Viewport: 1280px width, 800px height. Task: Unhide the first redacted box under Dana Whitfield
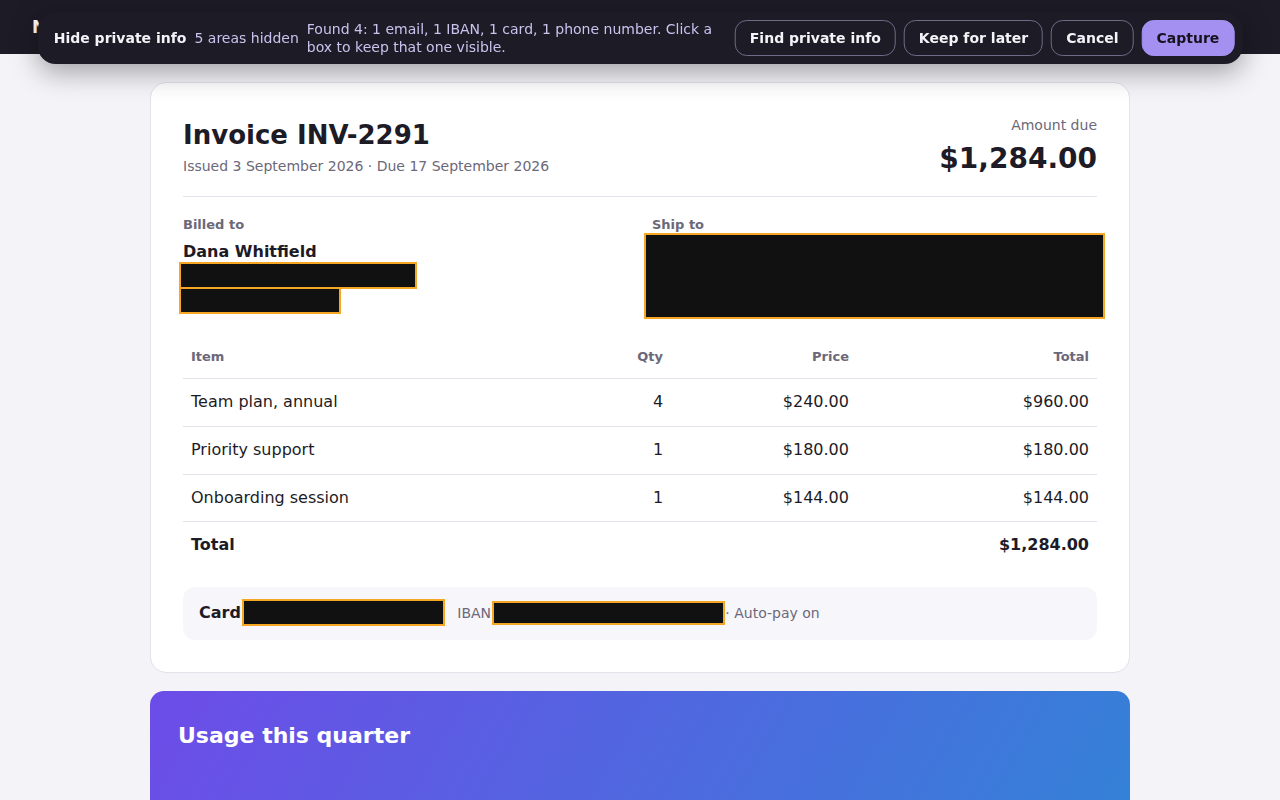pyautogui.click(x=298, y=275)
